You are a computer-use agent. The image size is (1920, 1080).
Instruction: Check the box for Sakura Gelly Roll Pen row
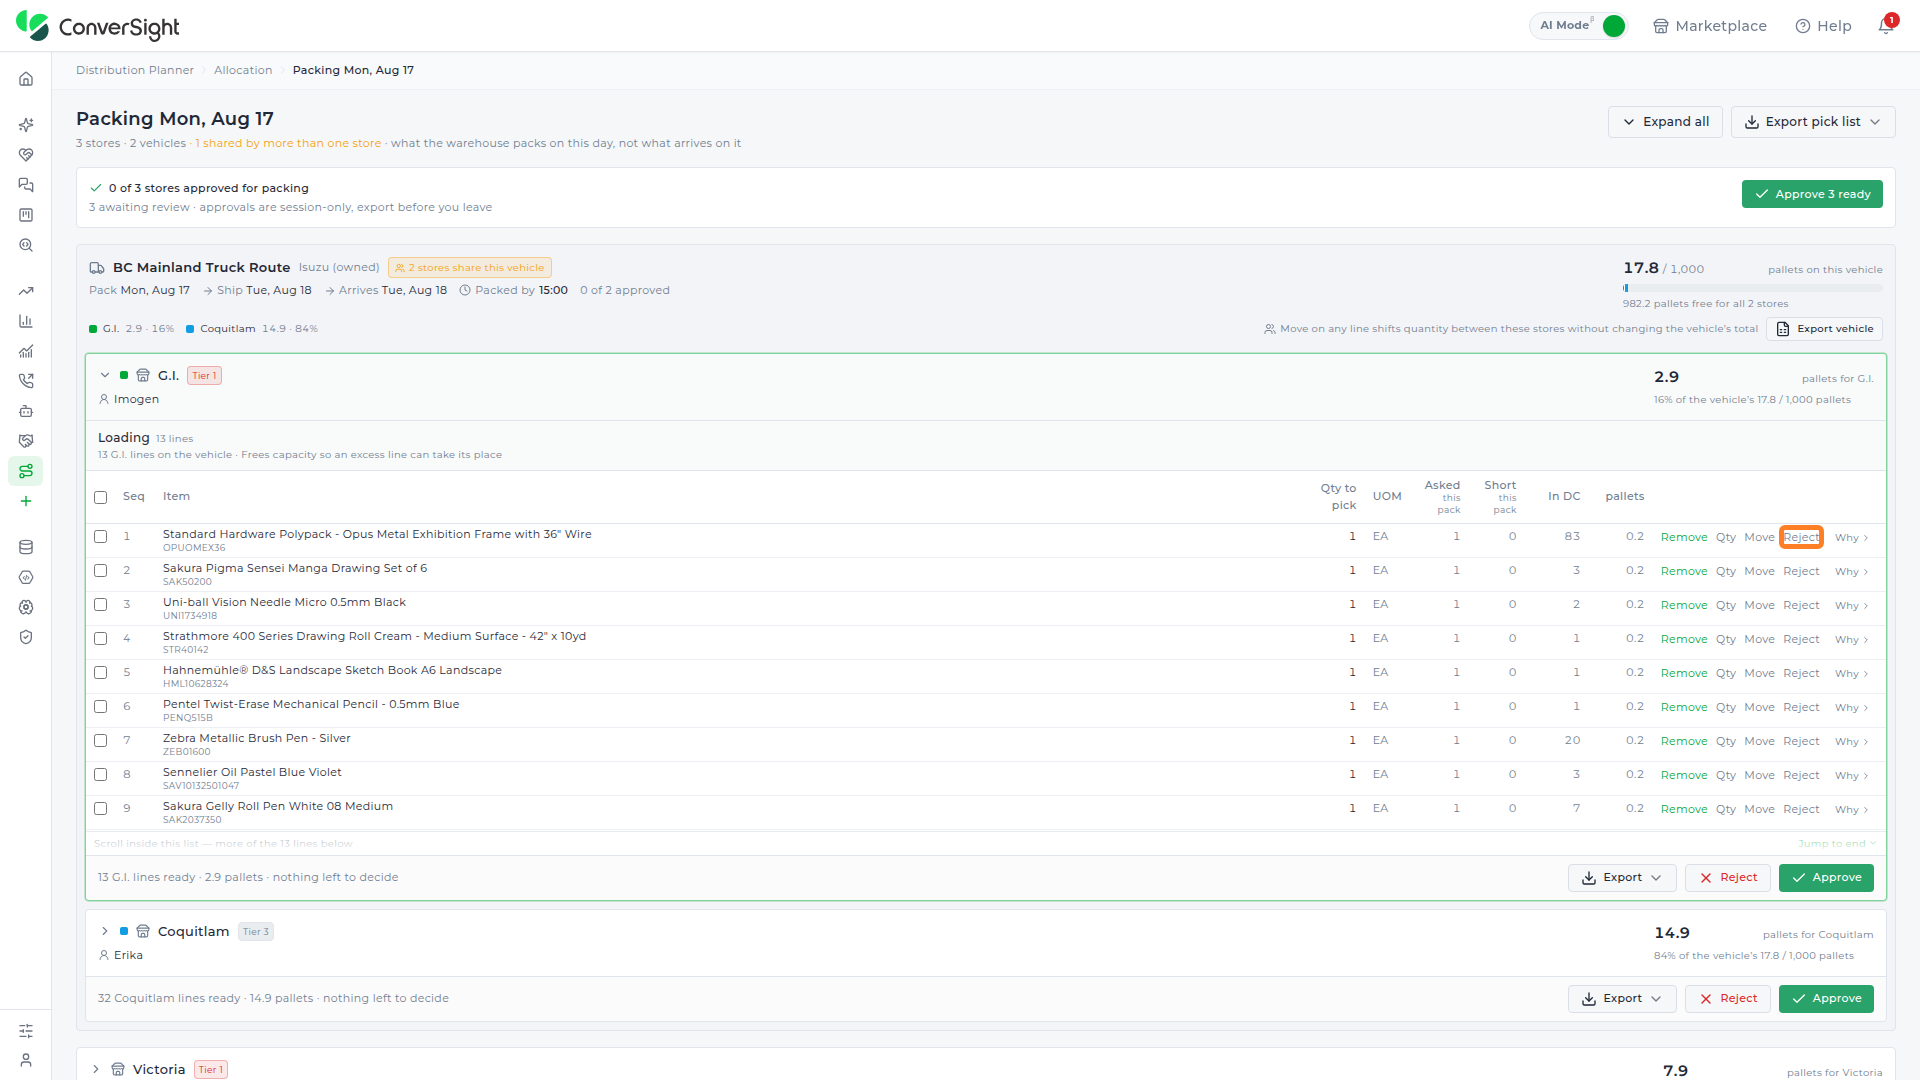(x=101, y=809)
